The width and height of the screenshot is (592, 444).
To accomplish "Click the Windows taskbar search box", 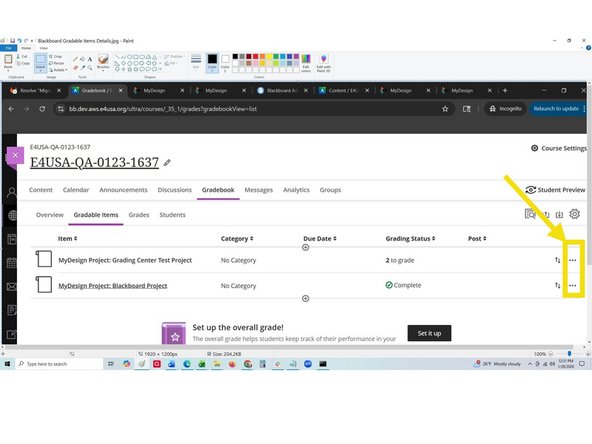I will pos(59,364).
